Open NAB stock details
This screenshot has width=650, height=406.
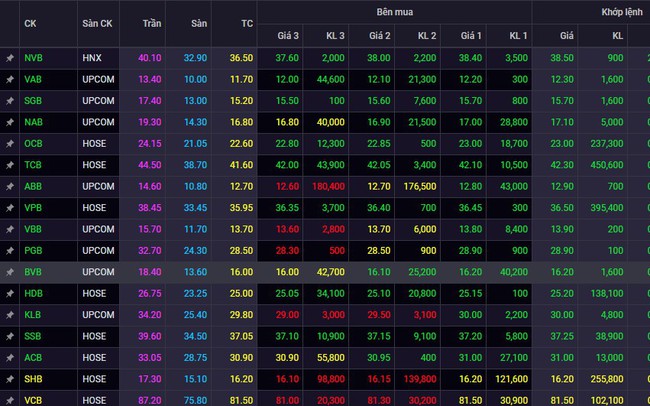[33, 122]
